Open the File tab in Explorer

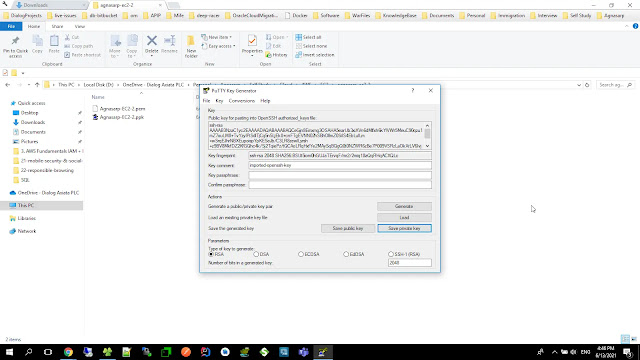[x=11, y=26]
